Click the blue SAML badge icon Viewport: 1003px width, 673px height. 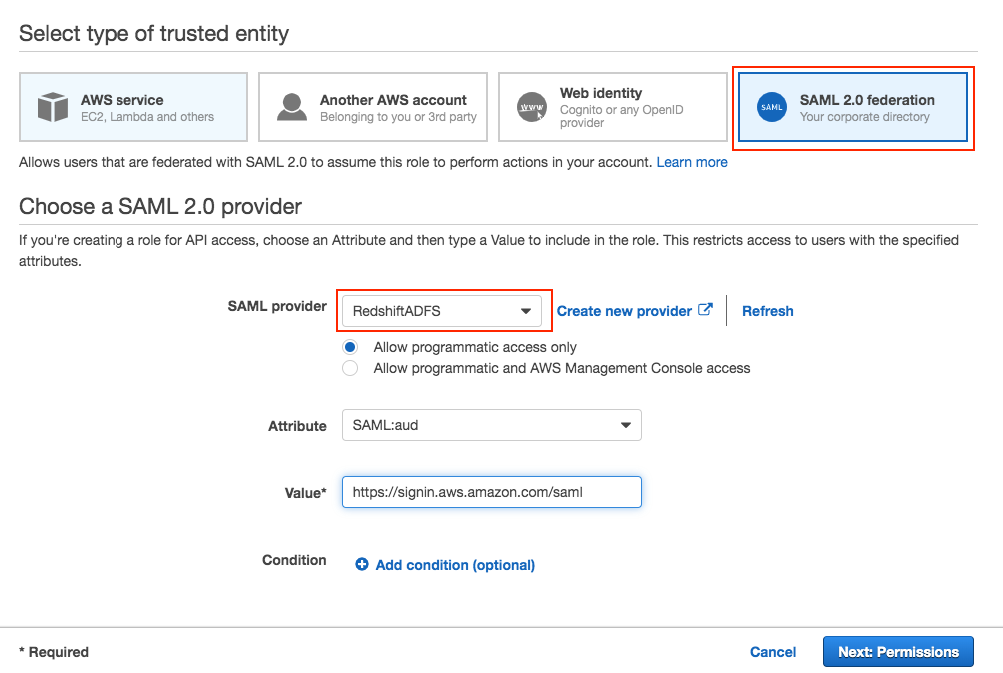(x=771, y=107)
